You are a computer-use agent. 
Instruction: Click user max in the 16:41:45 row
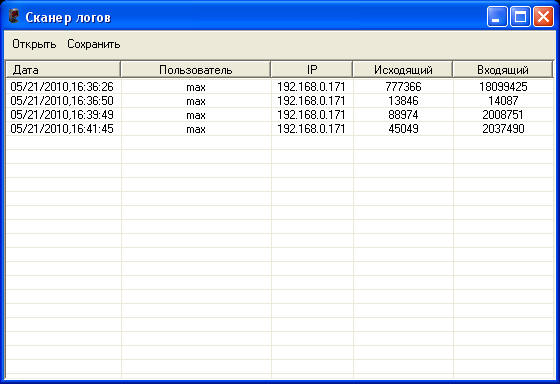196,129
